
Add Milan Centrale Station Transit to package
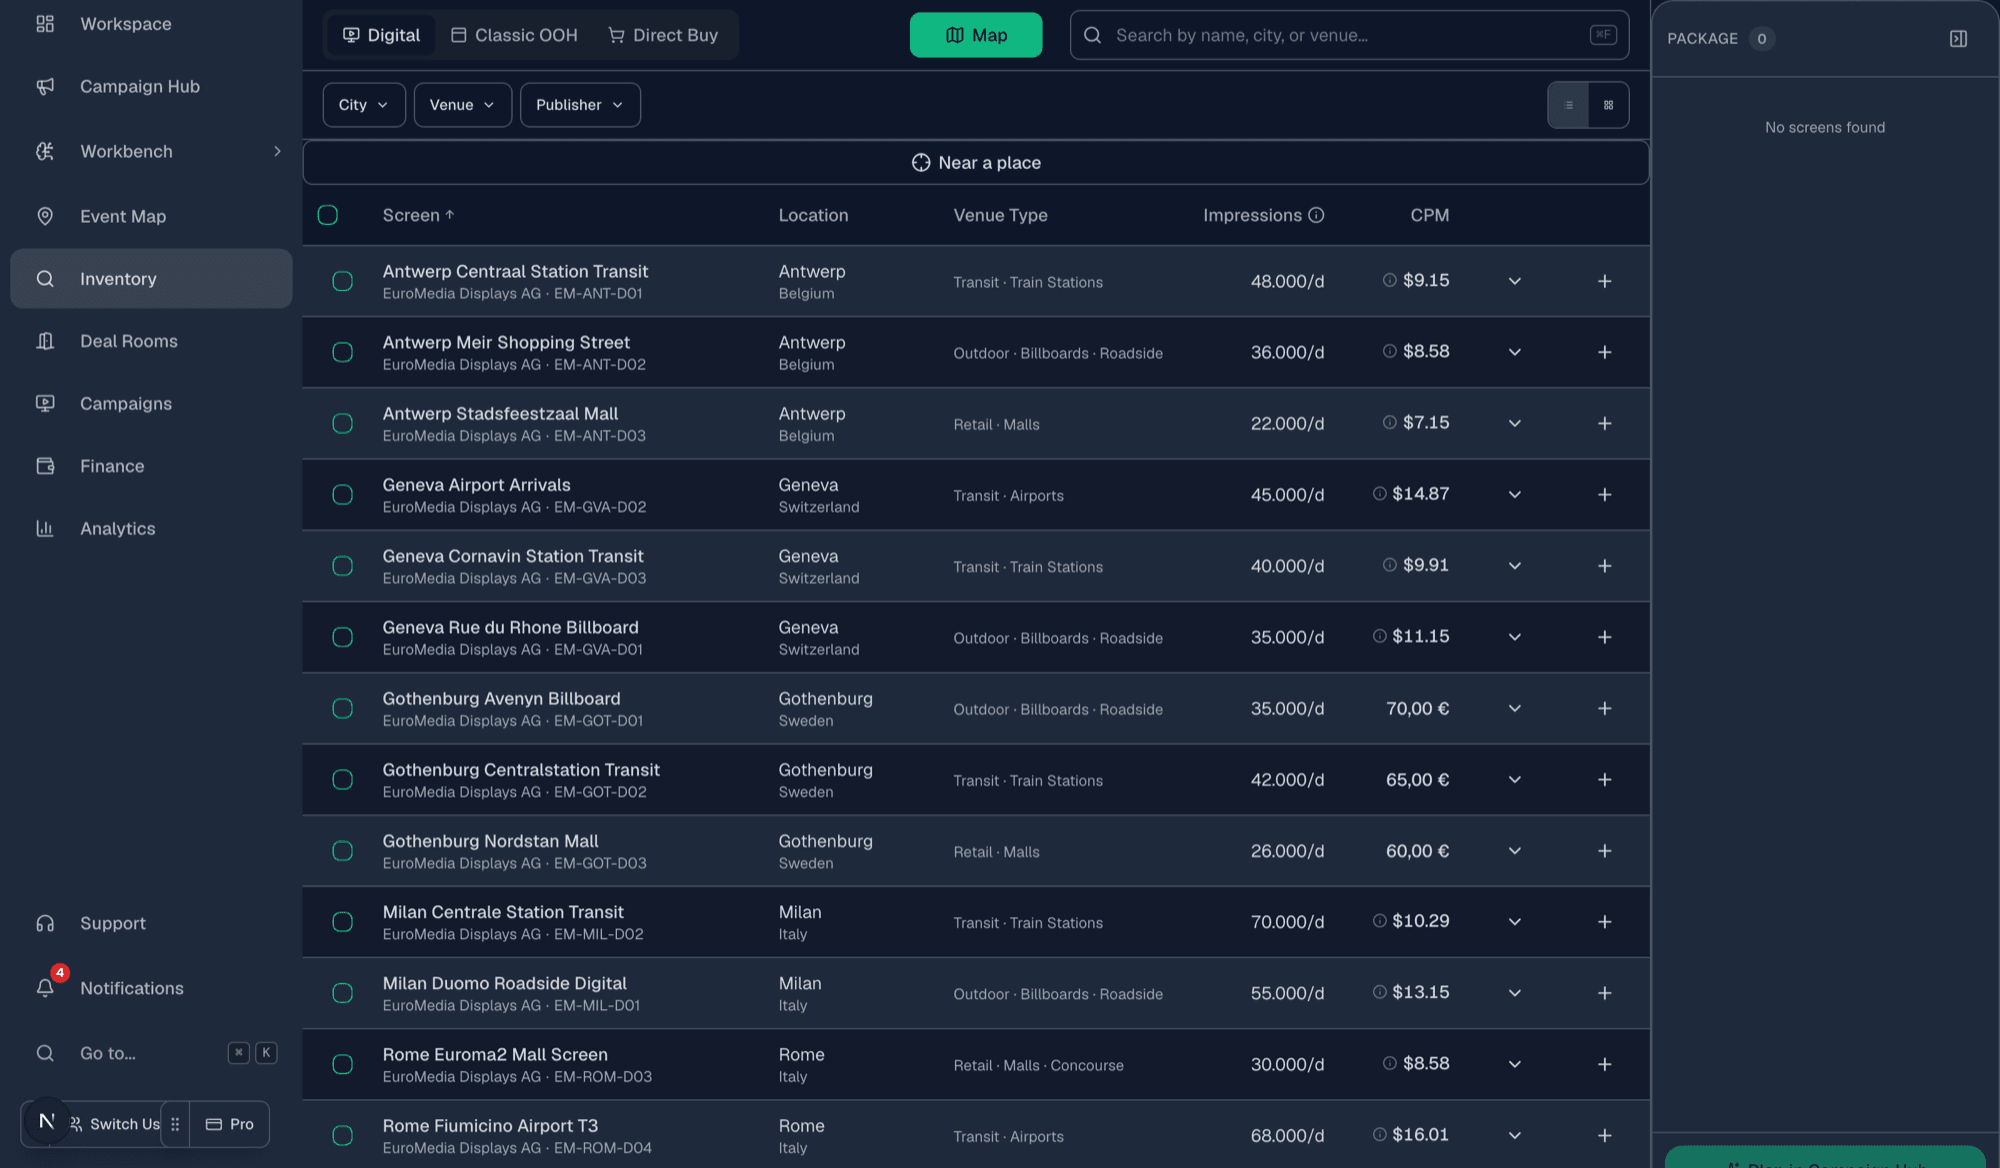(1604, 922)
